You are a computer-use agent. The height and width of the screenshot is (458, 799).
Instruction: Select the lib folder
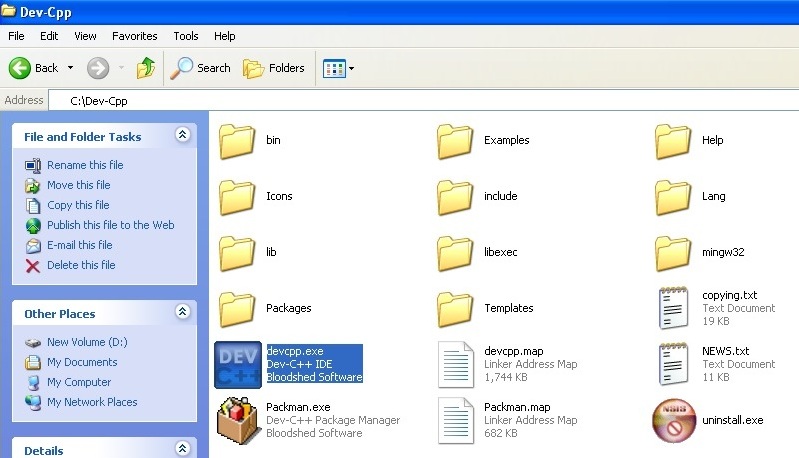(x=237, y=253)
